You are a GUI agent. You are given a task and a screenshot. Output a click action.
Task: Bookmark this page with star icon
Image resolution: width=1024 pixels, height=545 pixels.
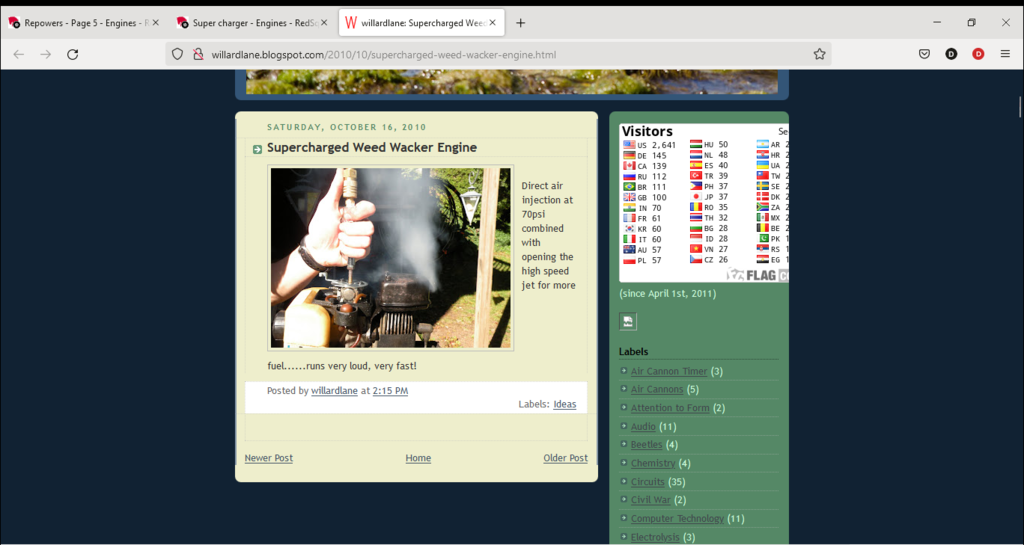pos(820,55)
